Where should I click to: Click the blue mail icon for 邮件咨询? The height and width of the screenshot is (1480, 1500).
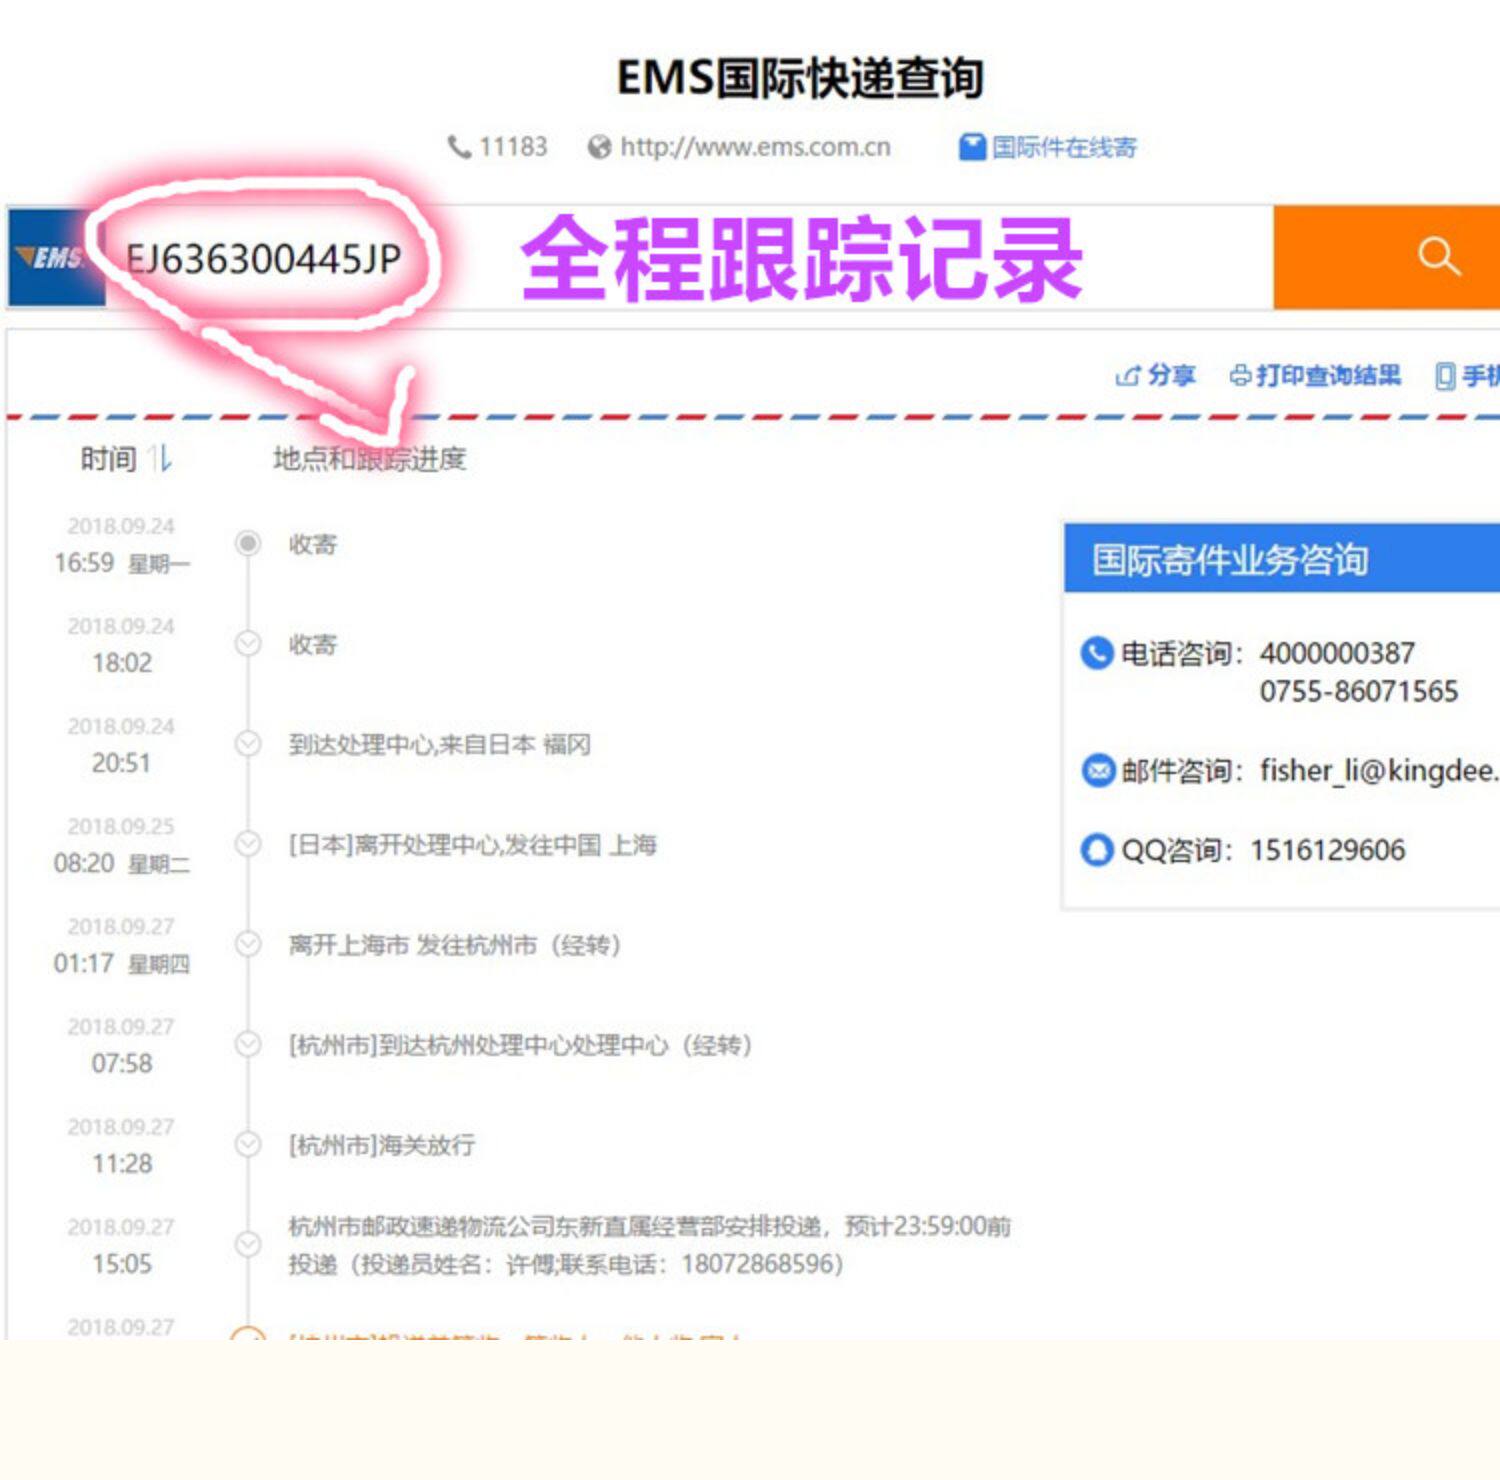(x=1098, y=771)
